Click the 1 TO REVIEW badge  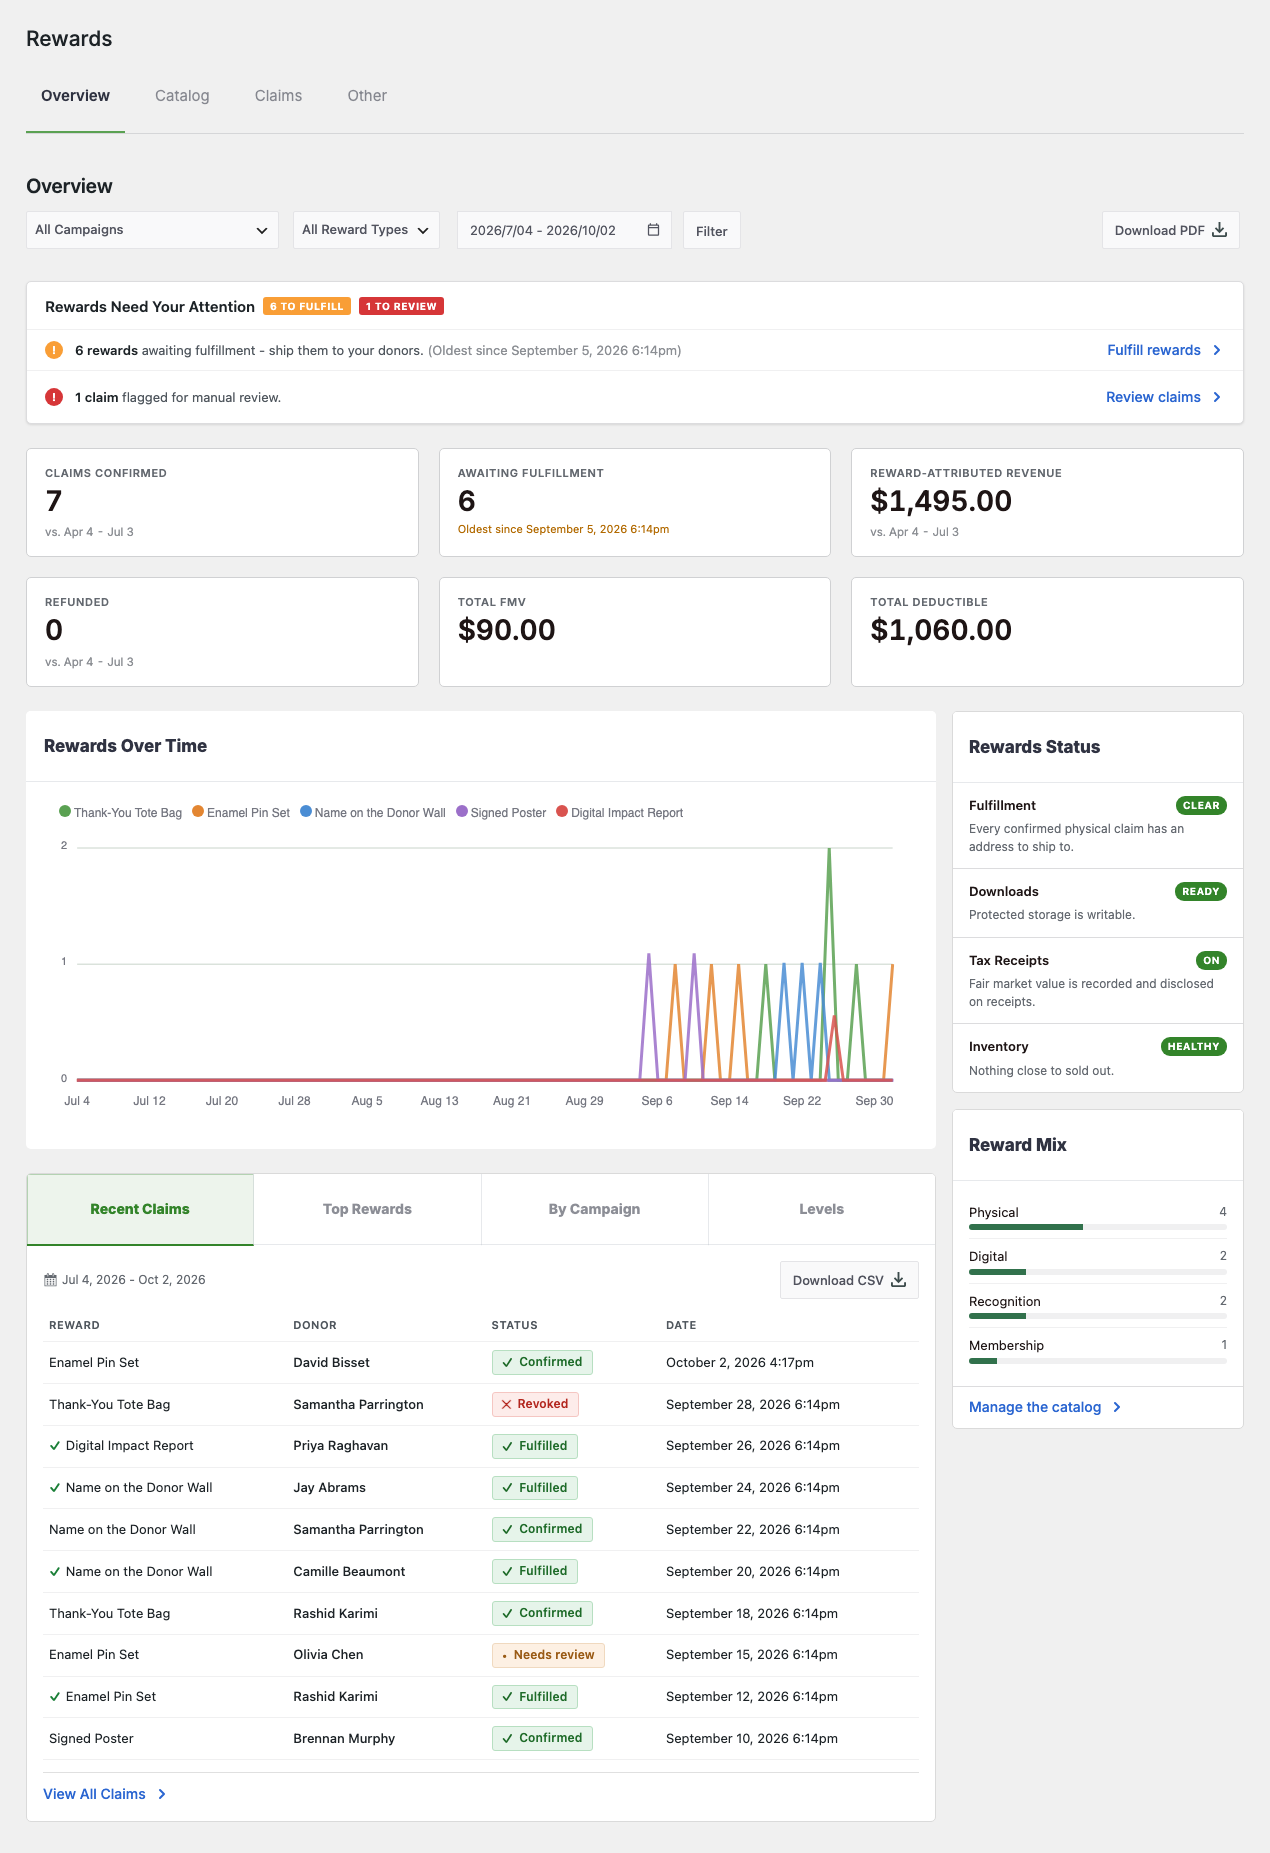pyautogui.click(x=401, y=306)
